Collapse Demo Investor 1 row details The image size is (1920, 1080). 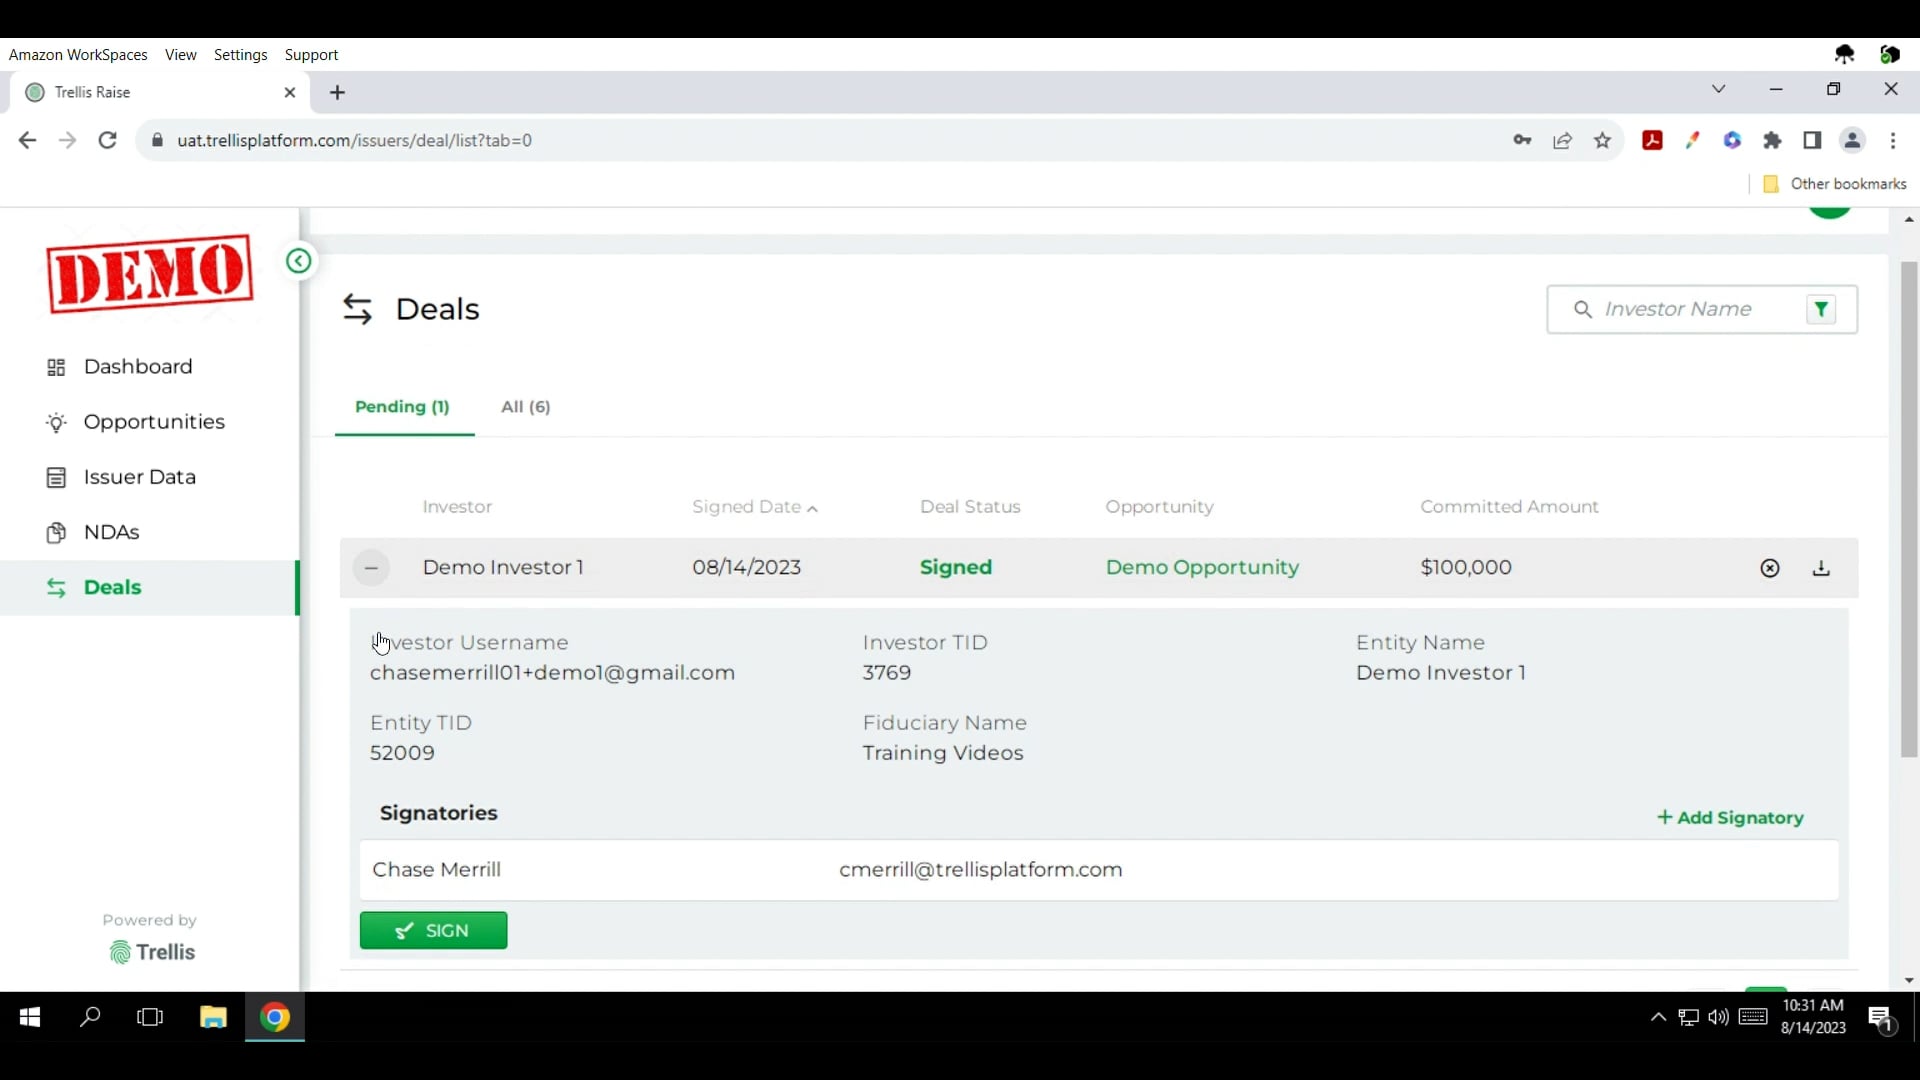371,568
